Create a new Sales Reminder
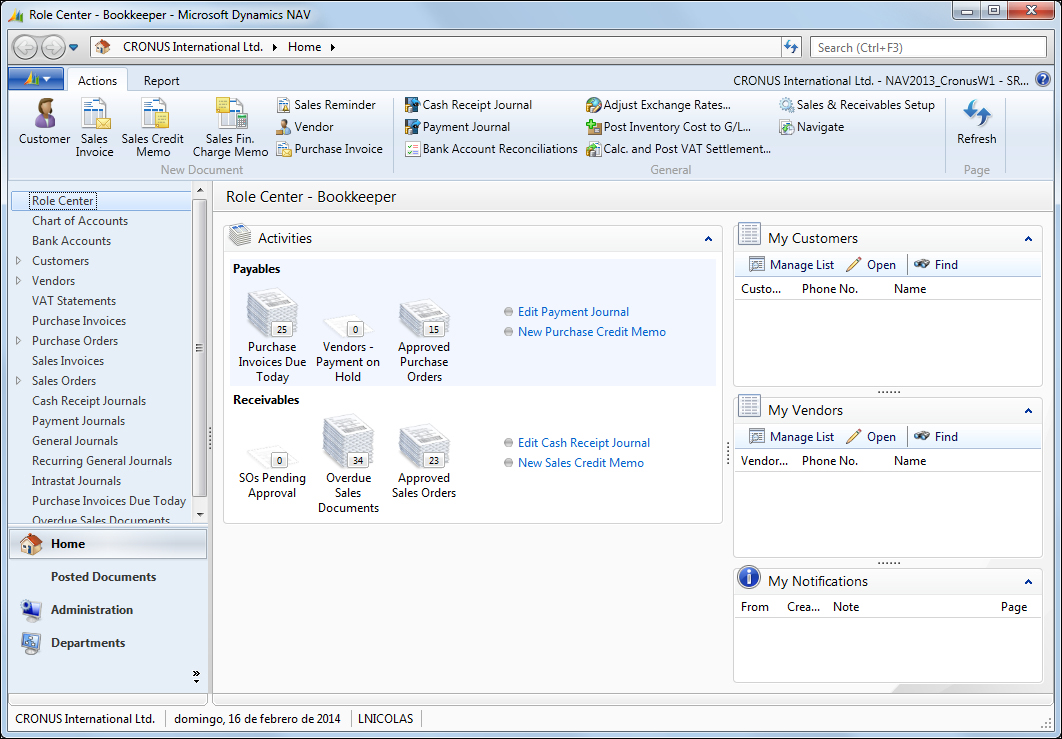This screenshot has height=739, width=1062. tap(326, 105)
